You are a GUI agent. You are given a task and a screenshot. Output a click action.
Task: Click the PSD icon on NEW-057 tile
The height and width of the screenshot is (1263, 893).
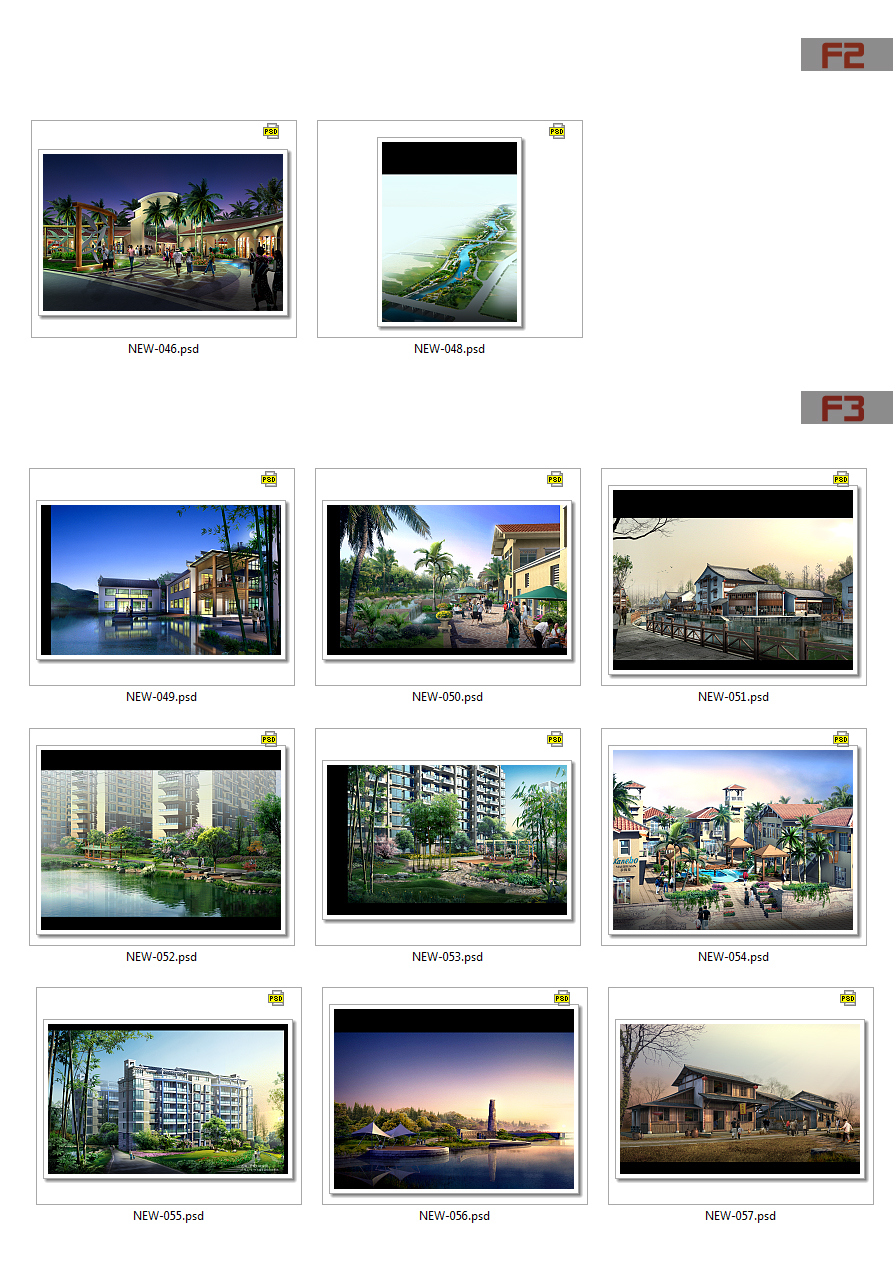coord(848,998)
